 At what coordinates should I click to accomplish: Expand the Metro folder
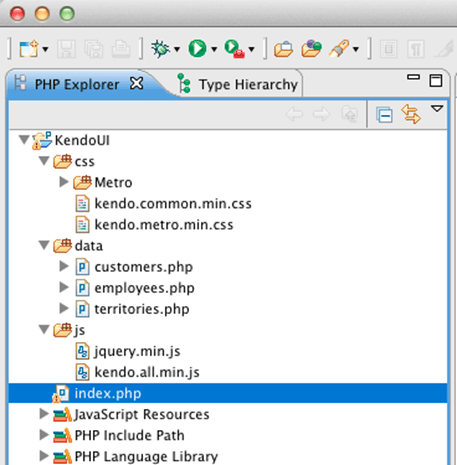click(x=64, y=182)
